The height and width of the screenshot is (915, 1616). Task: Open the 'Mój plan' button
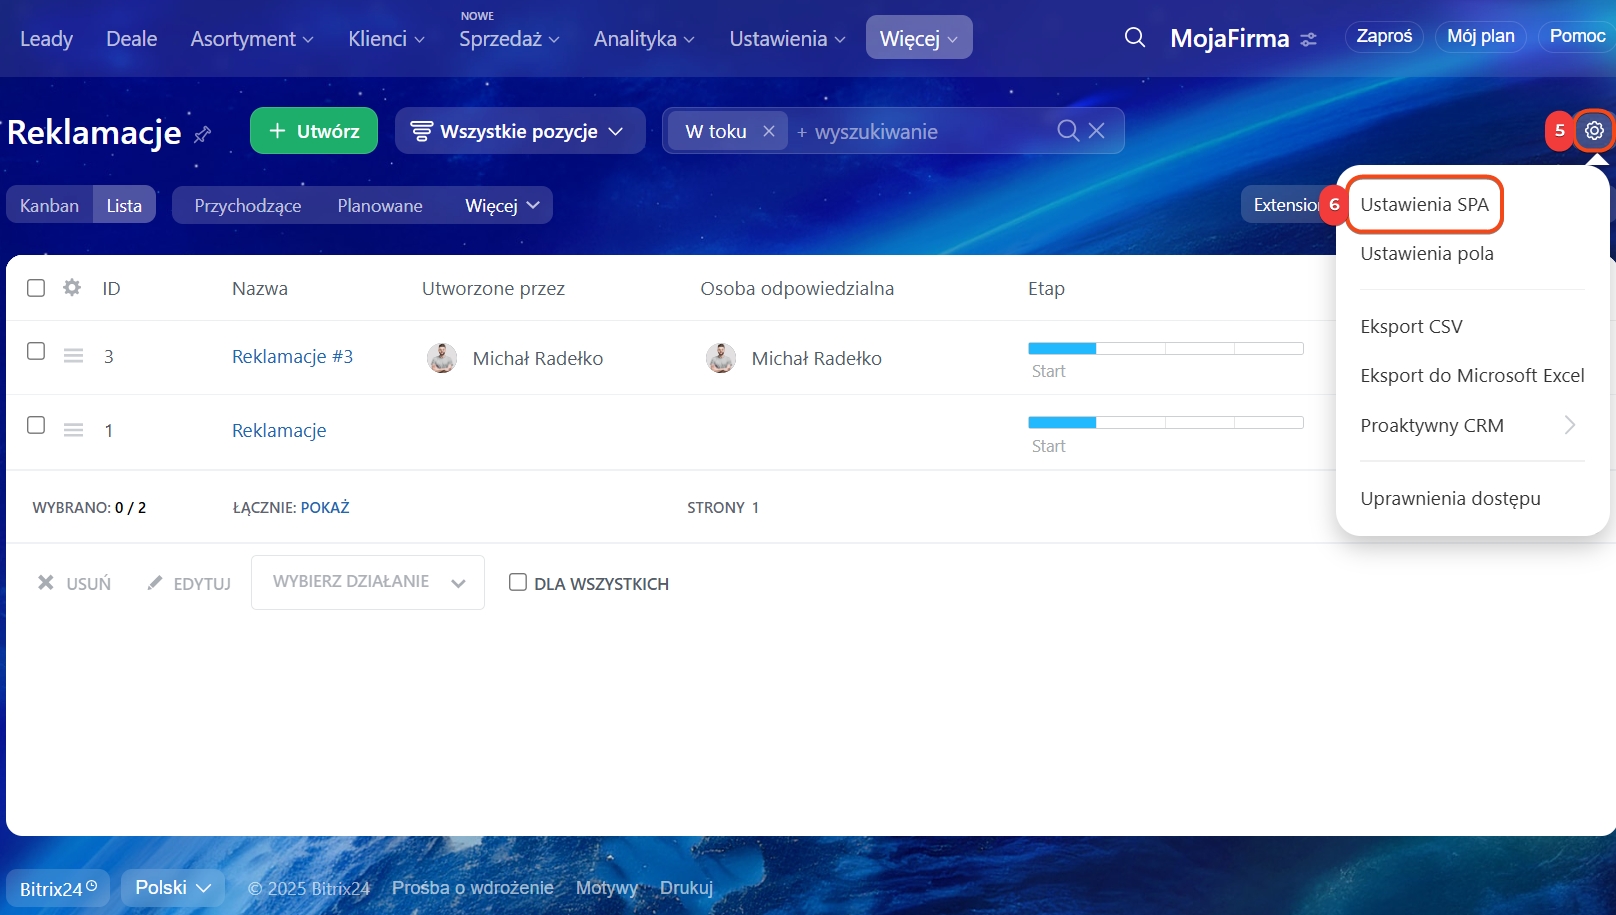[1481, 36]
